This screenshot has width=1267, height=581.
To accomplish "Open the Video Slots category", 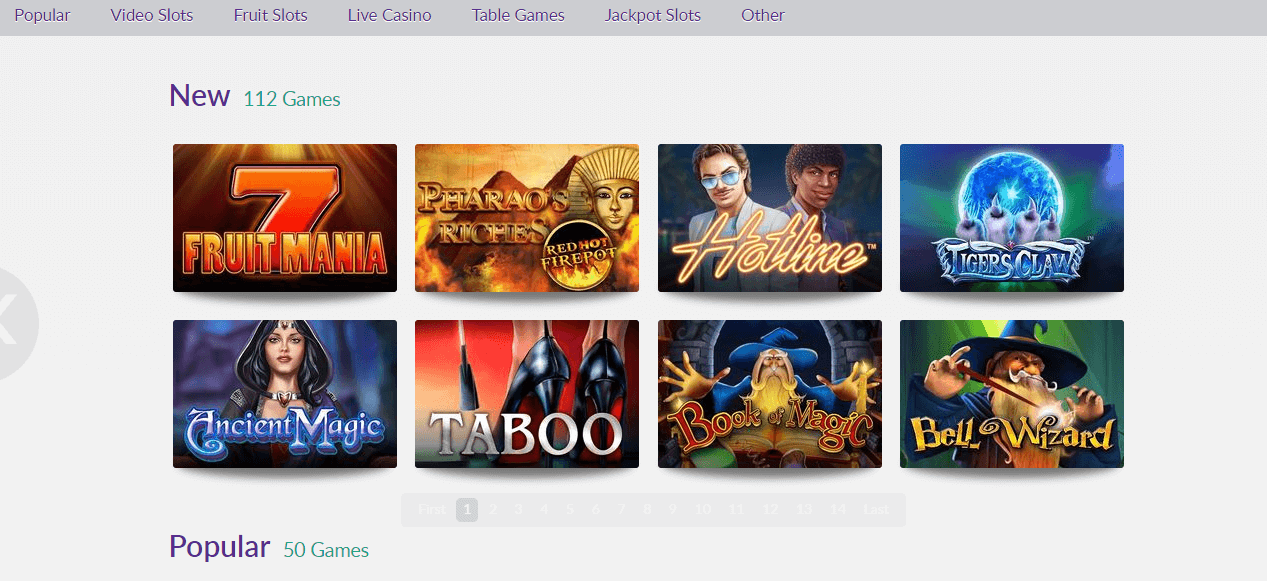I will pos(152,16).
